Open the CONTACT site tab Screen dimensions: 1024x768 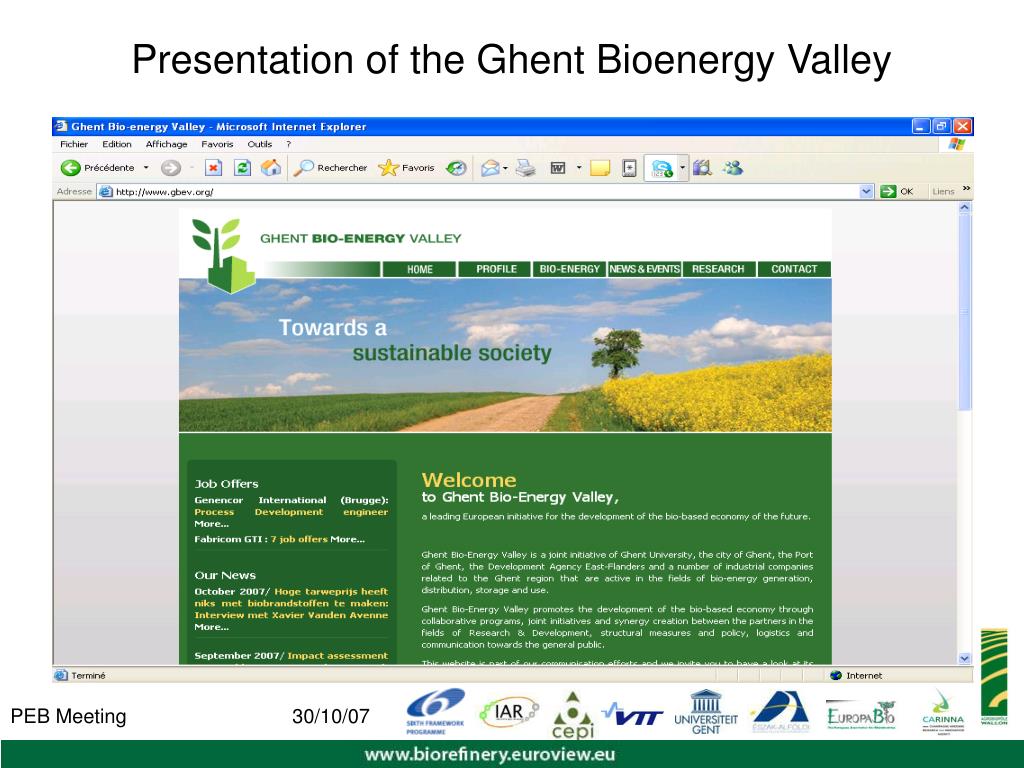click(794, 269)
